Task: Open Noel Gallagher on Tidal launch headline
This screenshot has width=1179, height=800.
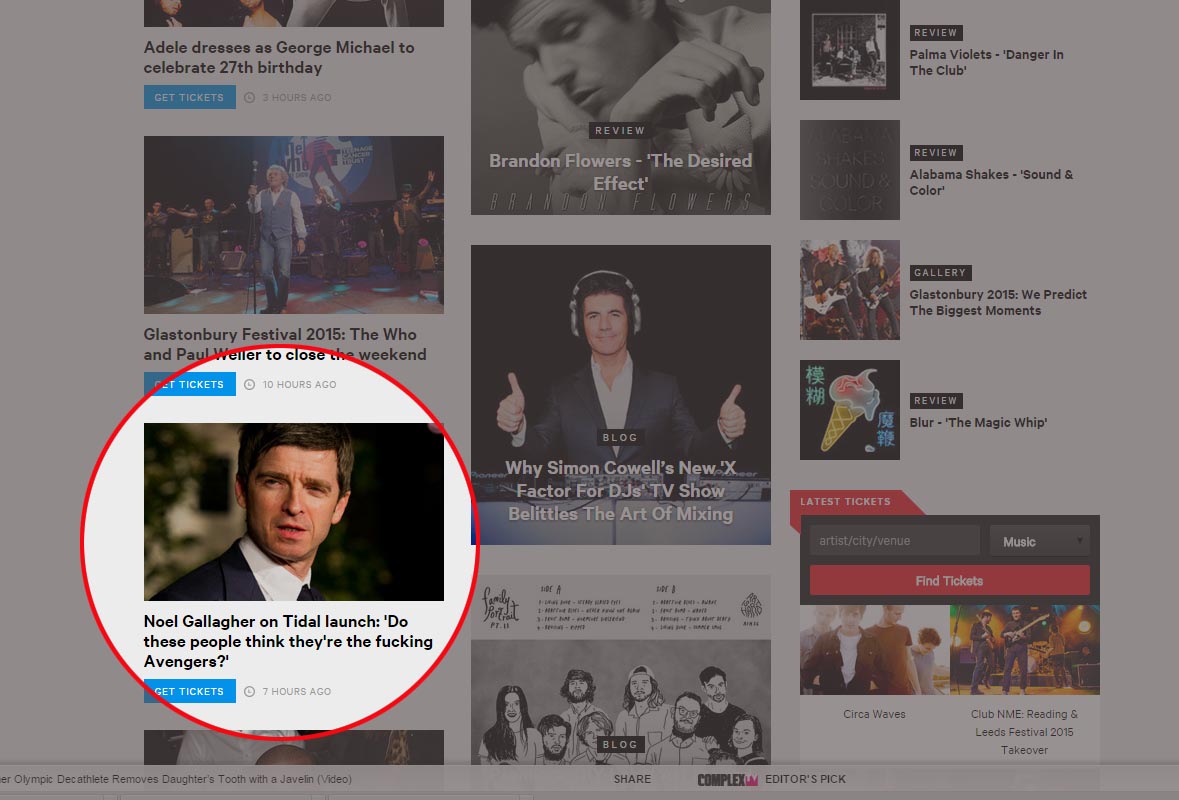Action: point(288,641)
